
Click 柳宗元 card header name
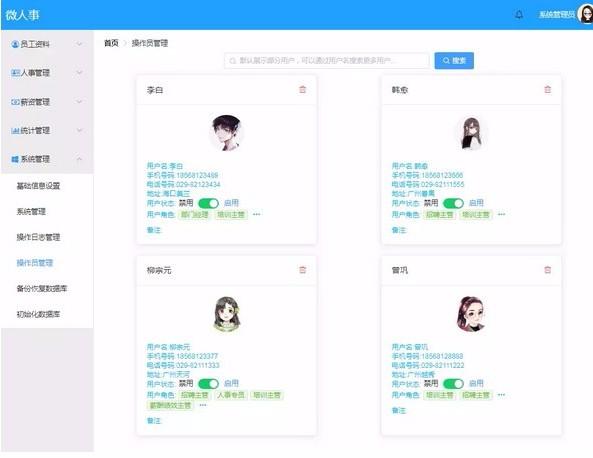tap(159, 270)
